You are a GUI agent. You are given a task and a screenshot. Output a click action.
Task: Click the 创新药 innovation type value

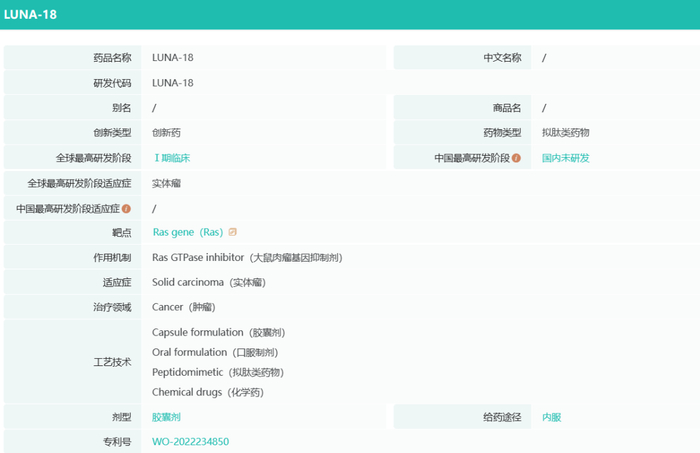(x=167, y=133)
